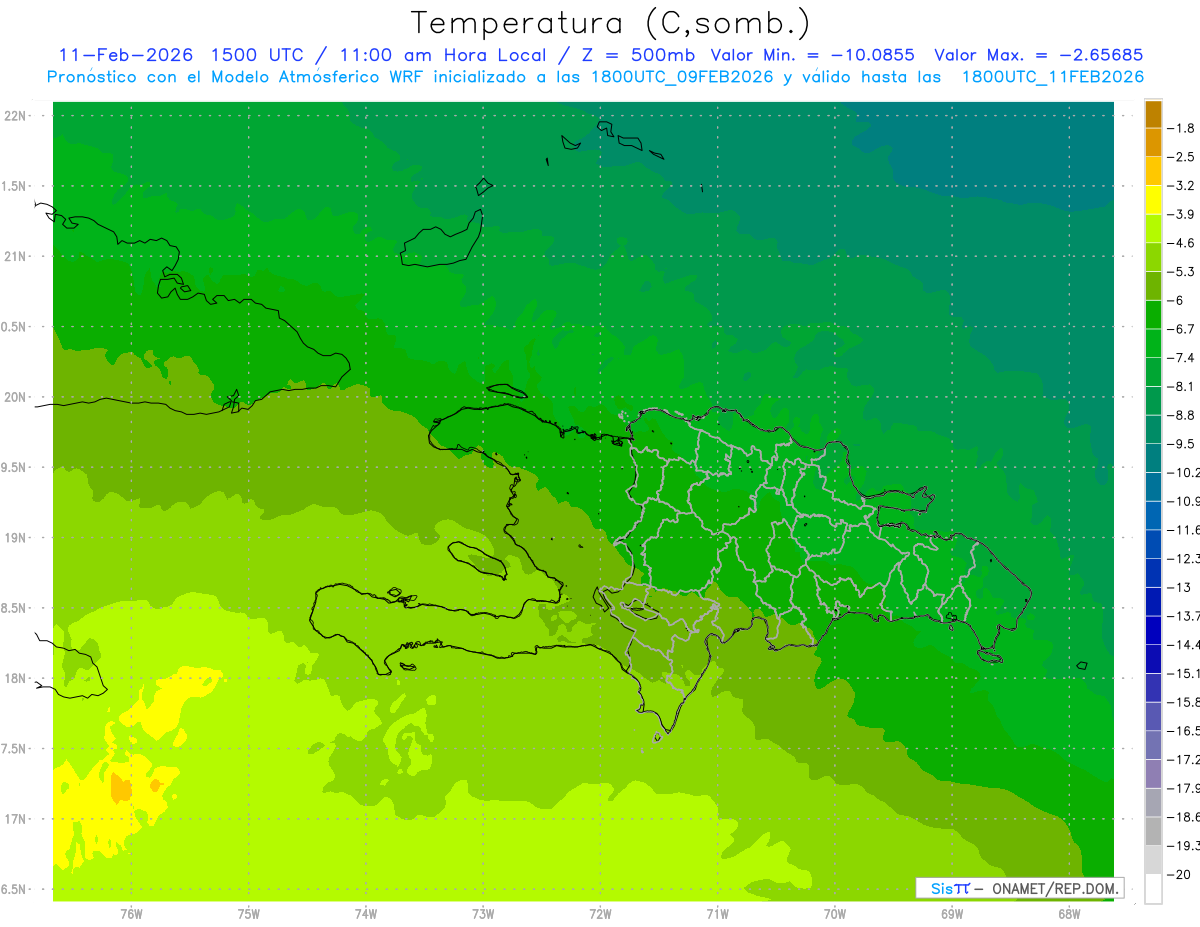The image size is (1200, 927).
Task: Click the "-7.4" legend value
Action: click(x=1181, y=358)
